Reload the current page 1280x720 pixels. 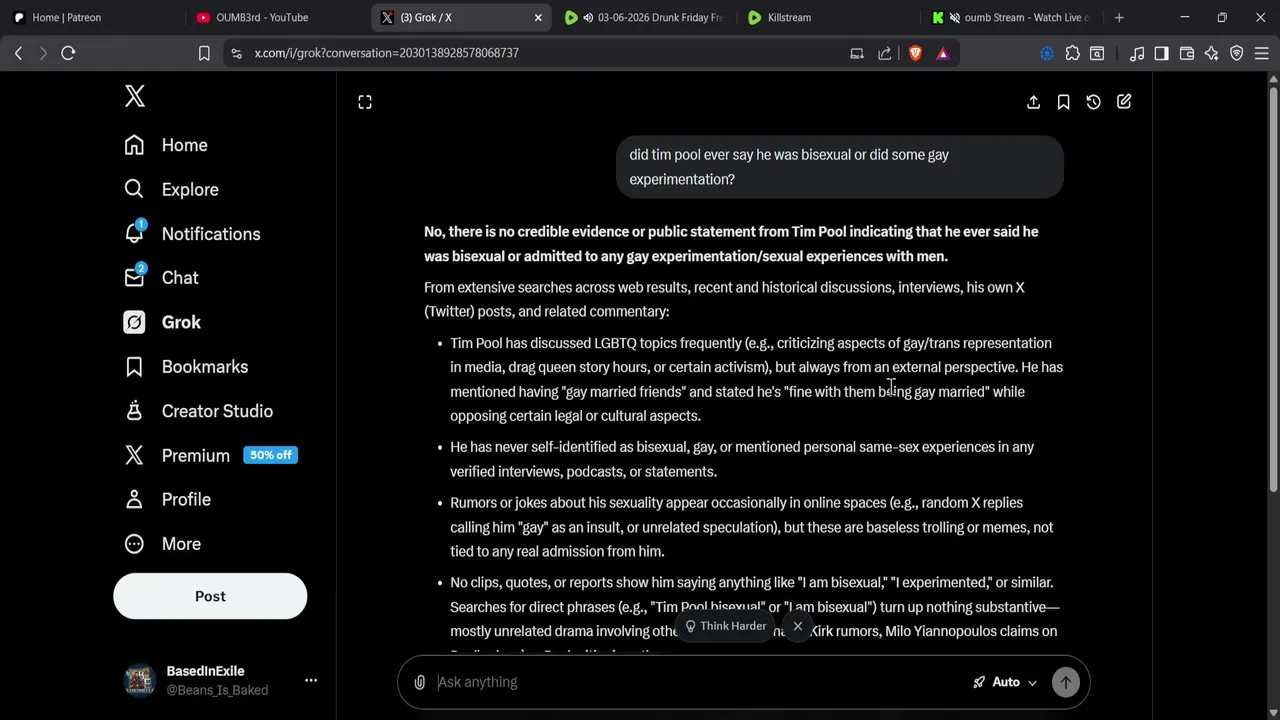(68, 53)
